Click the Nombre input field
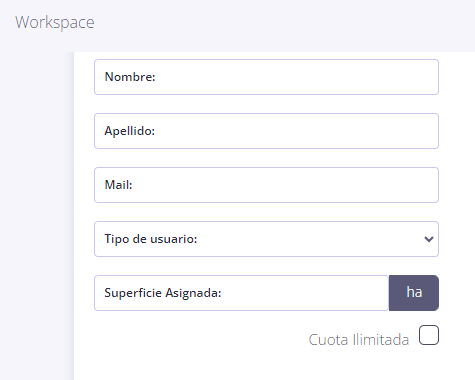Image resolution: width=475 pixels, height=380 pixels. (266, 77)
